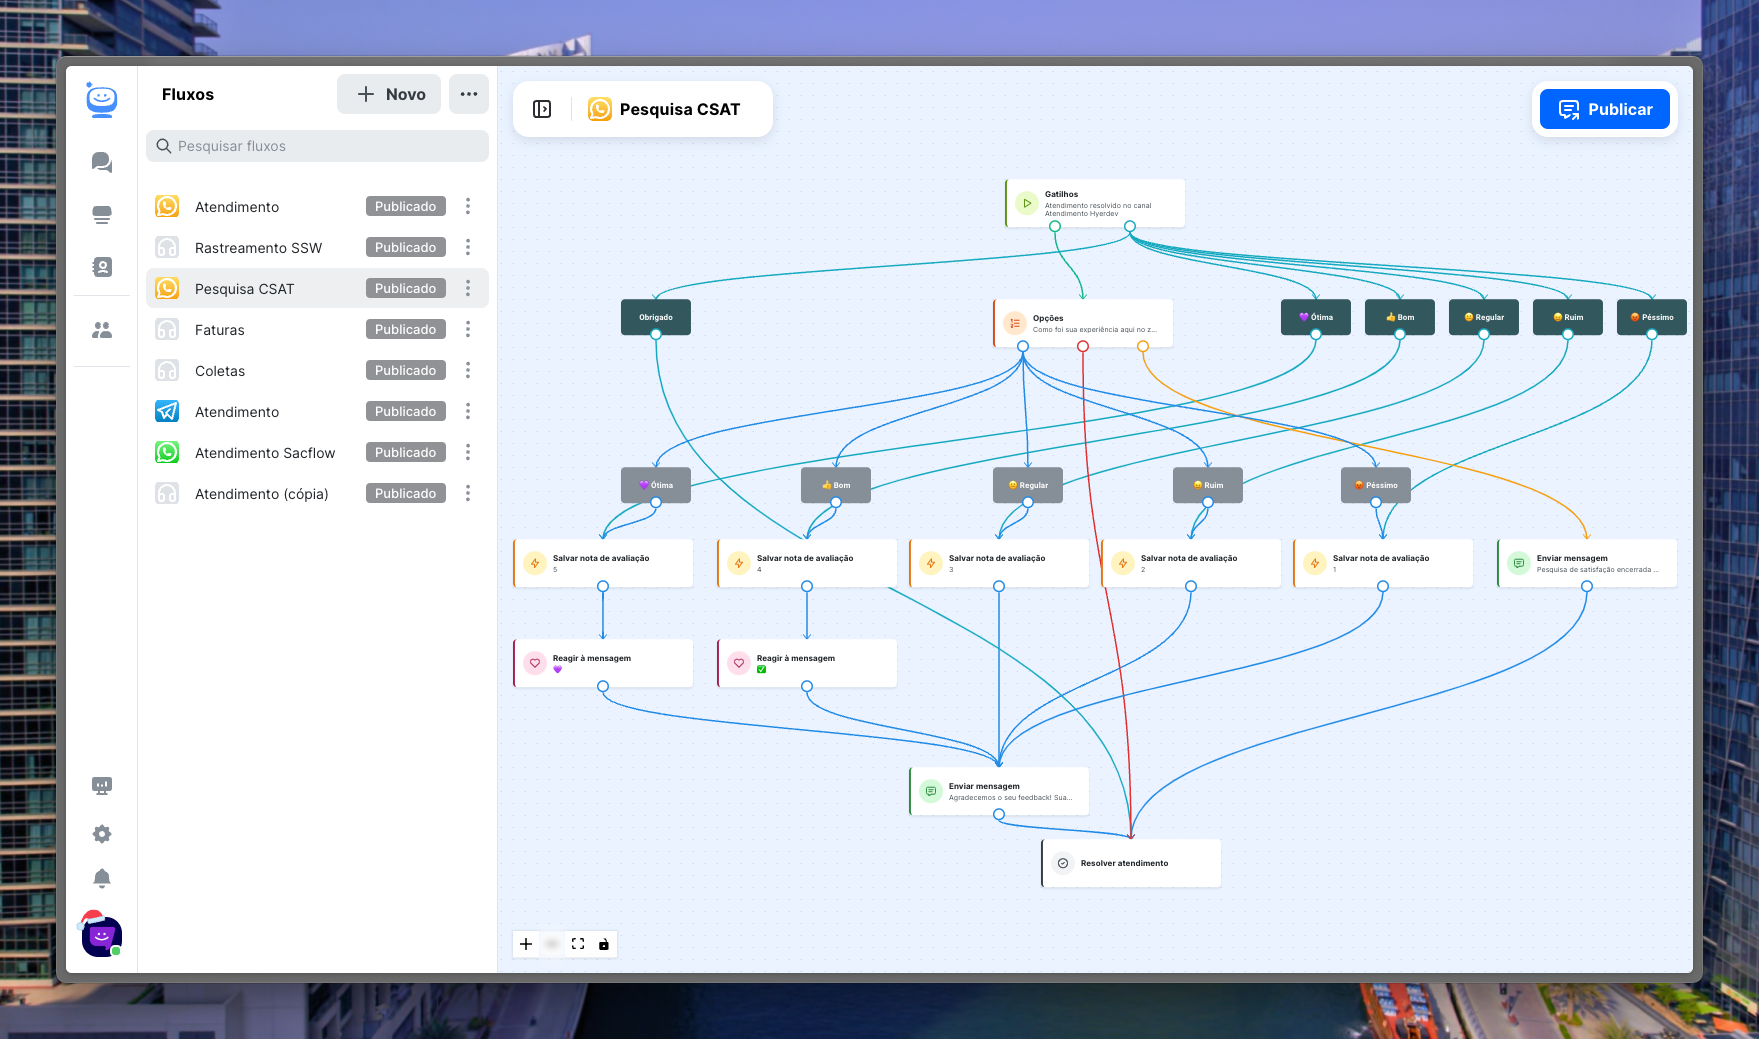Select the Atendimento Sacflow flow

pyautogui.click(x=265, y=453)
